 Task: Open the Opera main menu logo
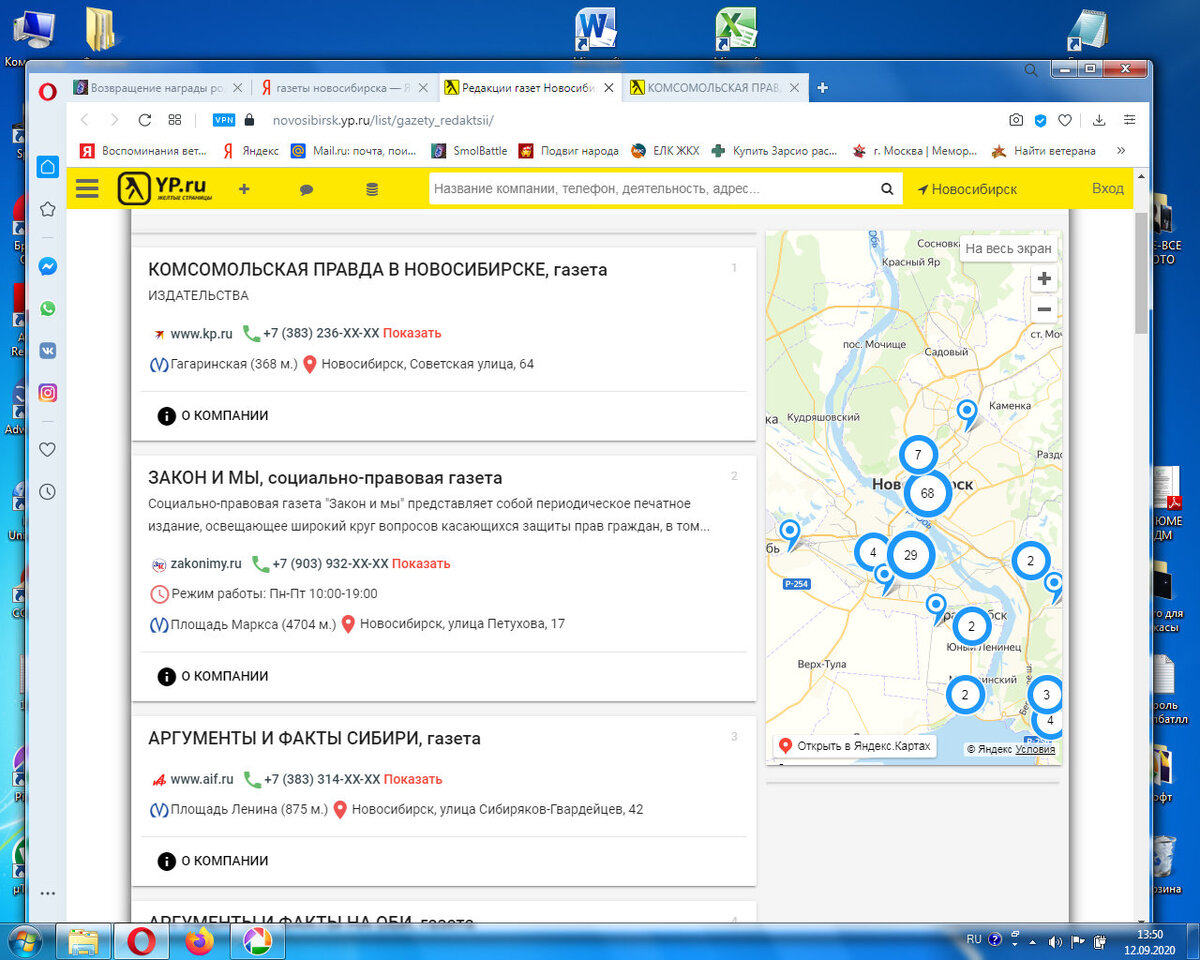click(47, 91)
